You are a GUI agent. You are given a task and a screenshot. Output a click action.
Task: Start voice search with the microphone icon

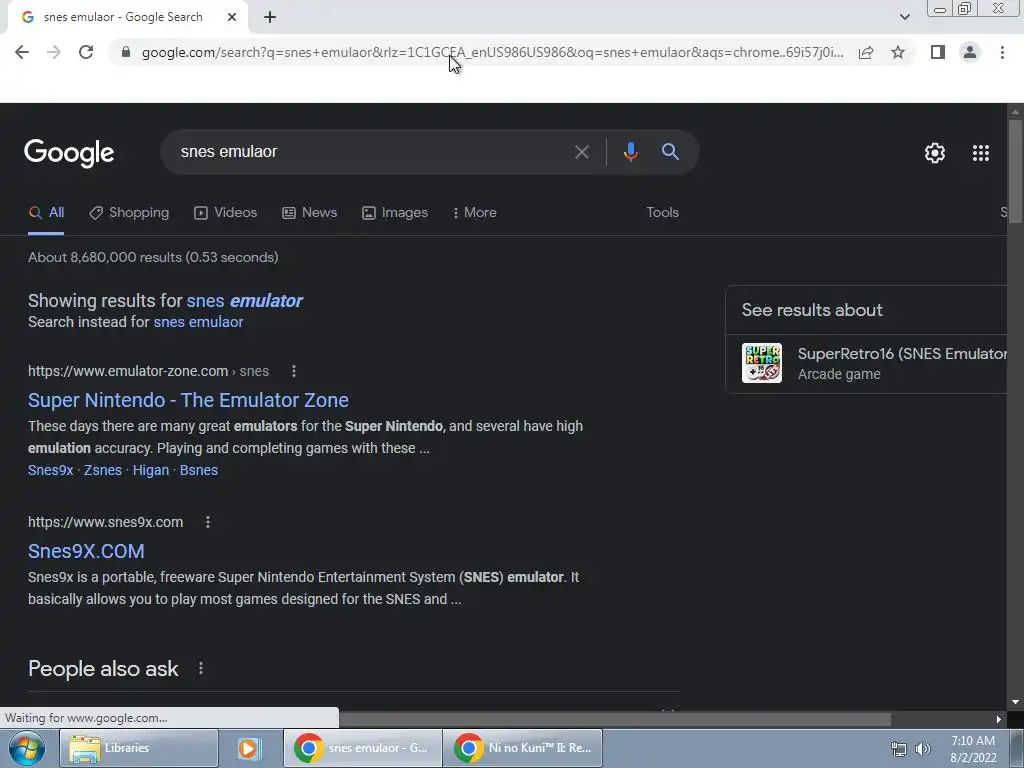click(x=630, y=152)
